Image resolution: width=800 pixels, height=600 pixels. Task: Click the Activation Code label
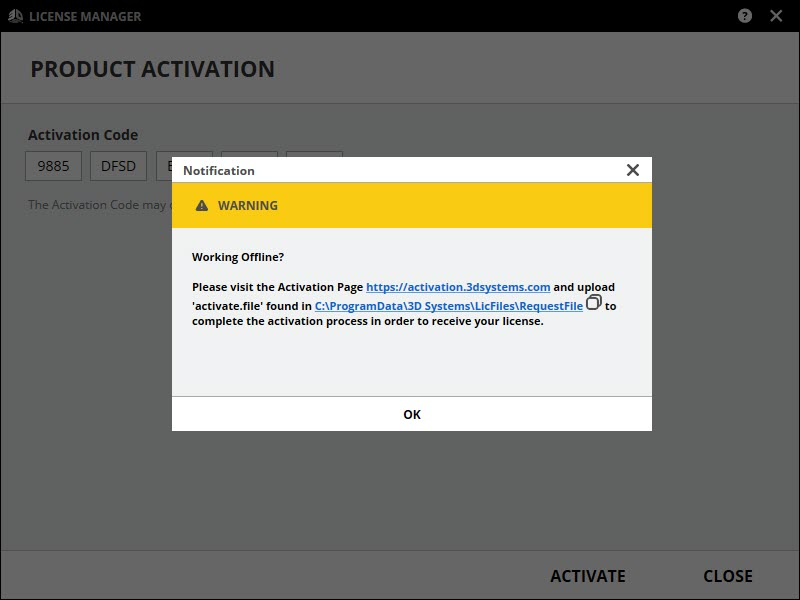[x=83, y=135]
